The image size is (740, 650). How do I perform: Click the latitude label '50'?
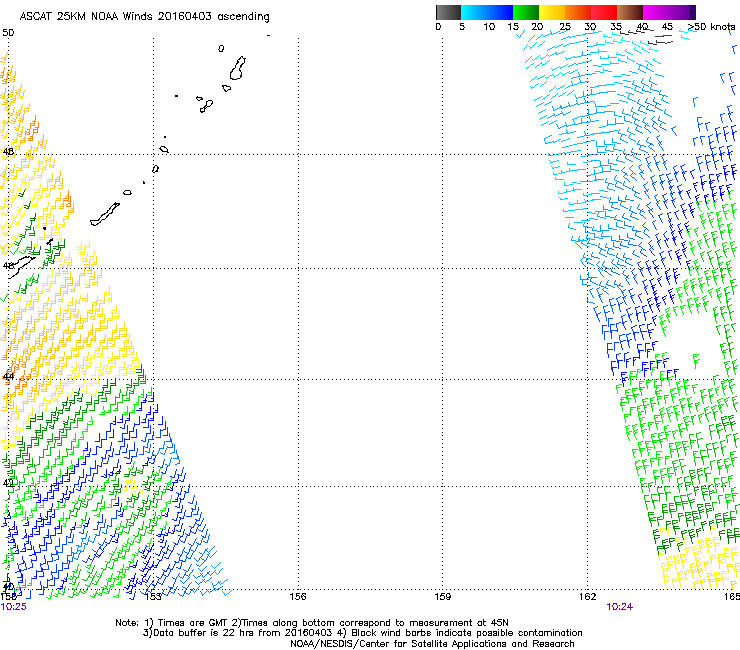[x=8, y=33]
